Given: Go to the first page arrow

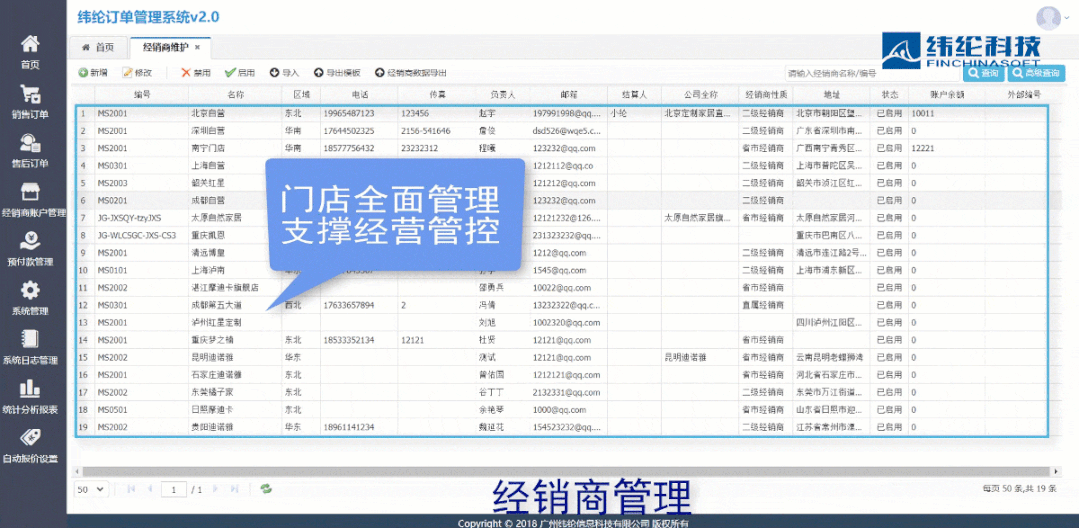Looking at the screenshot, I should coord(131,489).
